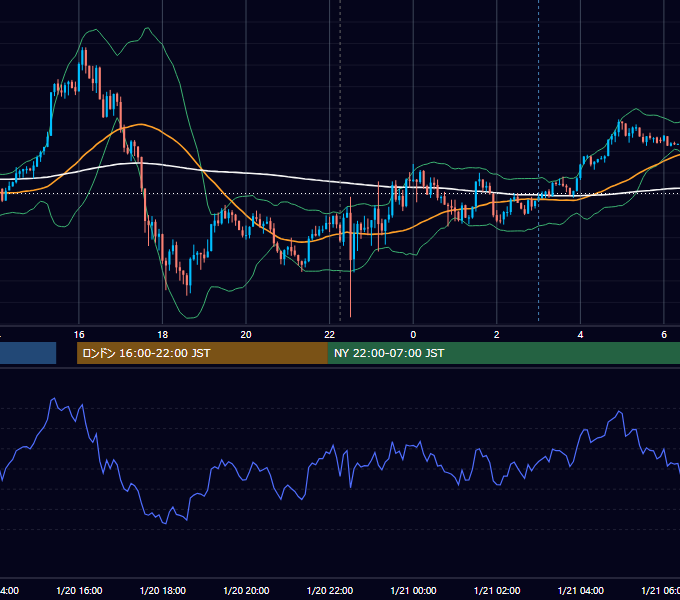Click the bottom axis label 1/20 20:00

[x=246, y=590]
